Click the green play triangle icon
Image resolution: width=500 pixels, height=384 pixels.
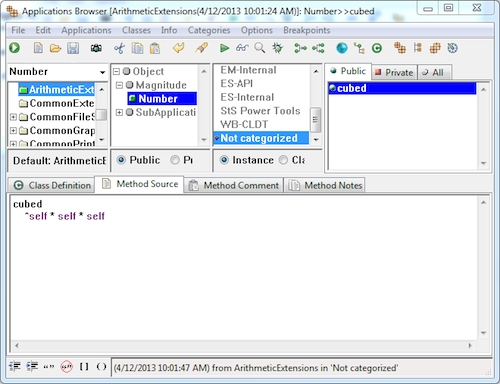(x=224, y=48)
